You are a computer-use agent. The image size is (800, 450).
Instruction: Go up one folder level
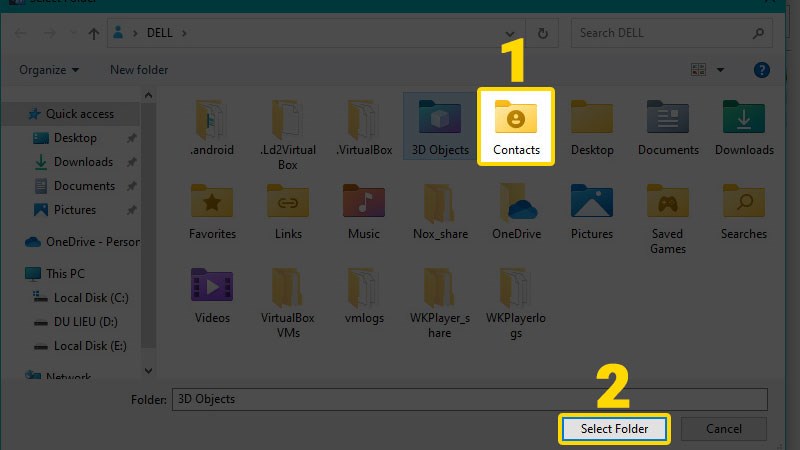[93, 34]
